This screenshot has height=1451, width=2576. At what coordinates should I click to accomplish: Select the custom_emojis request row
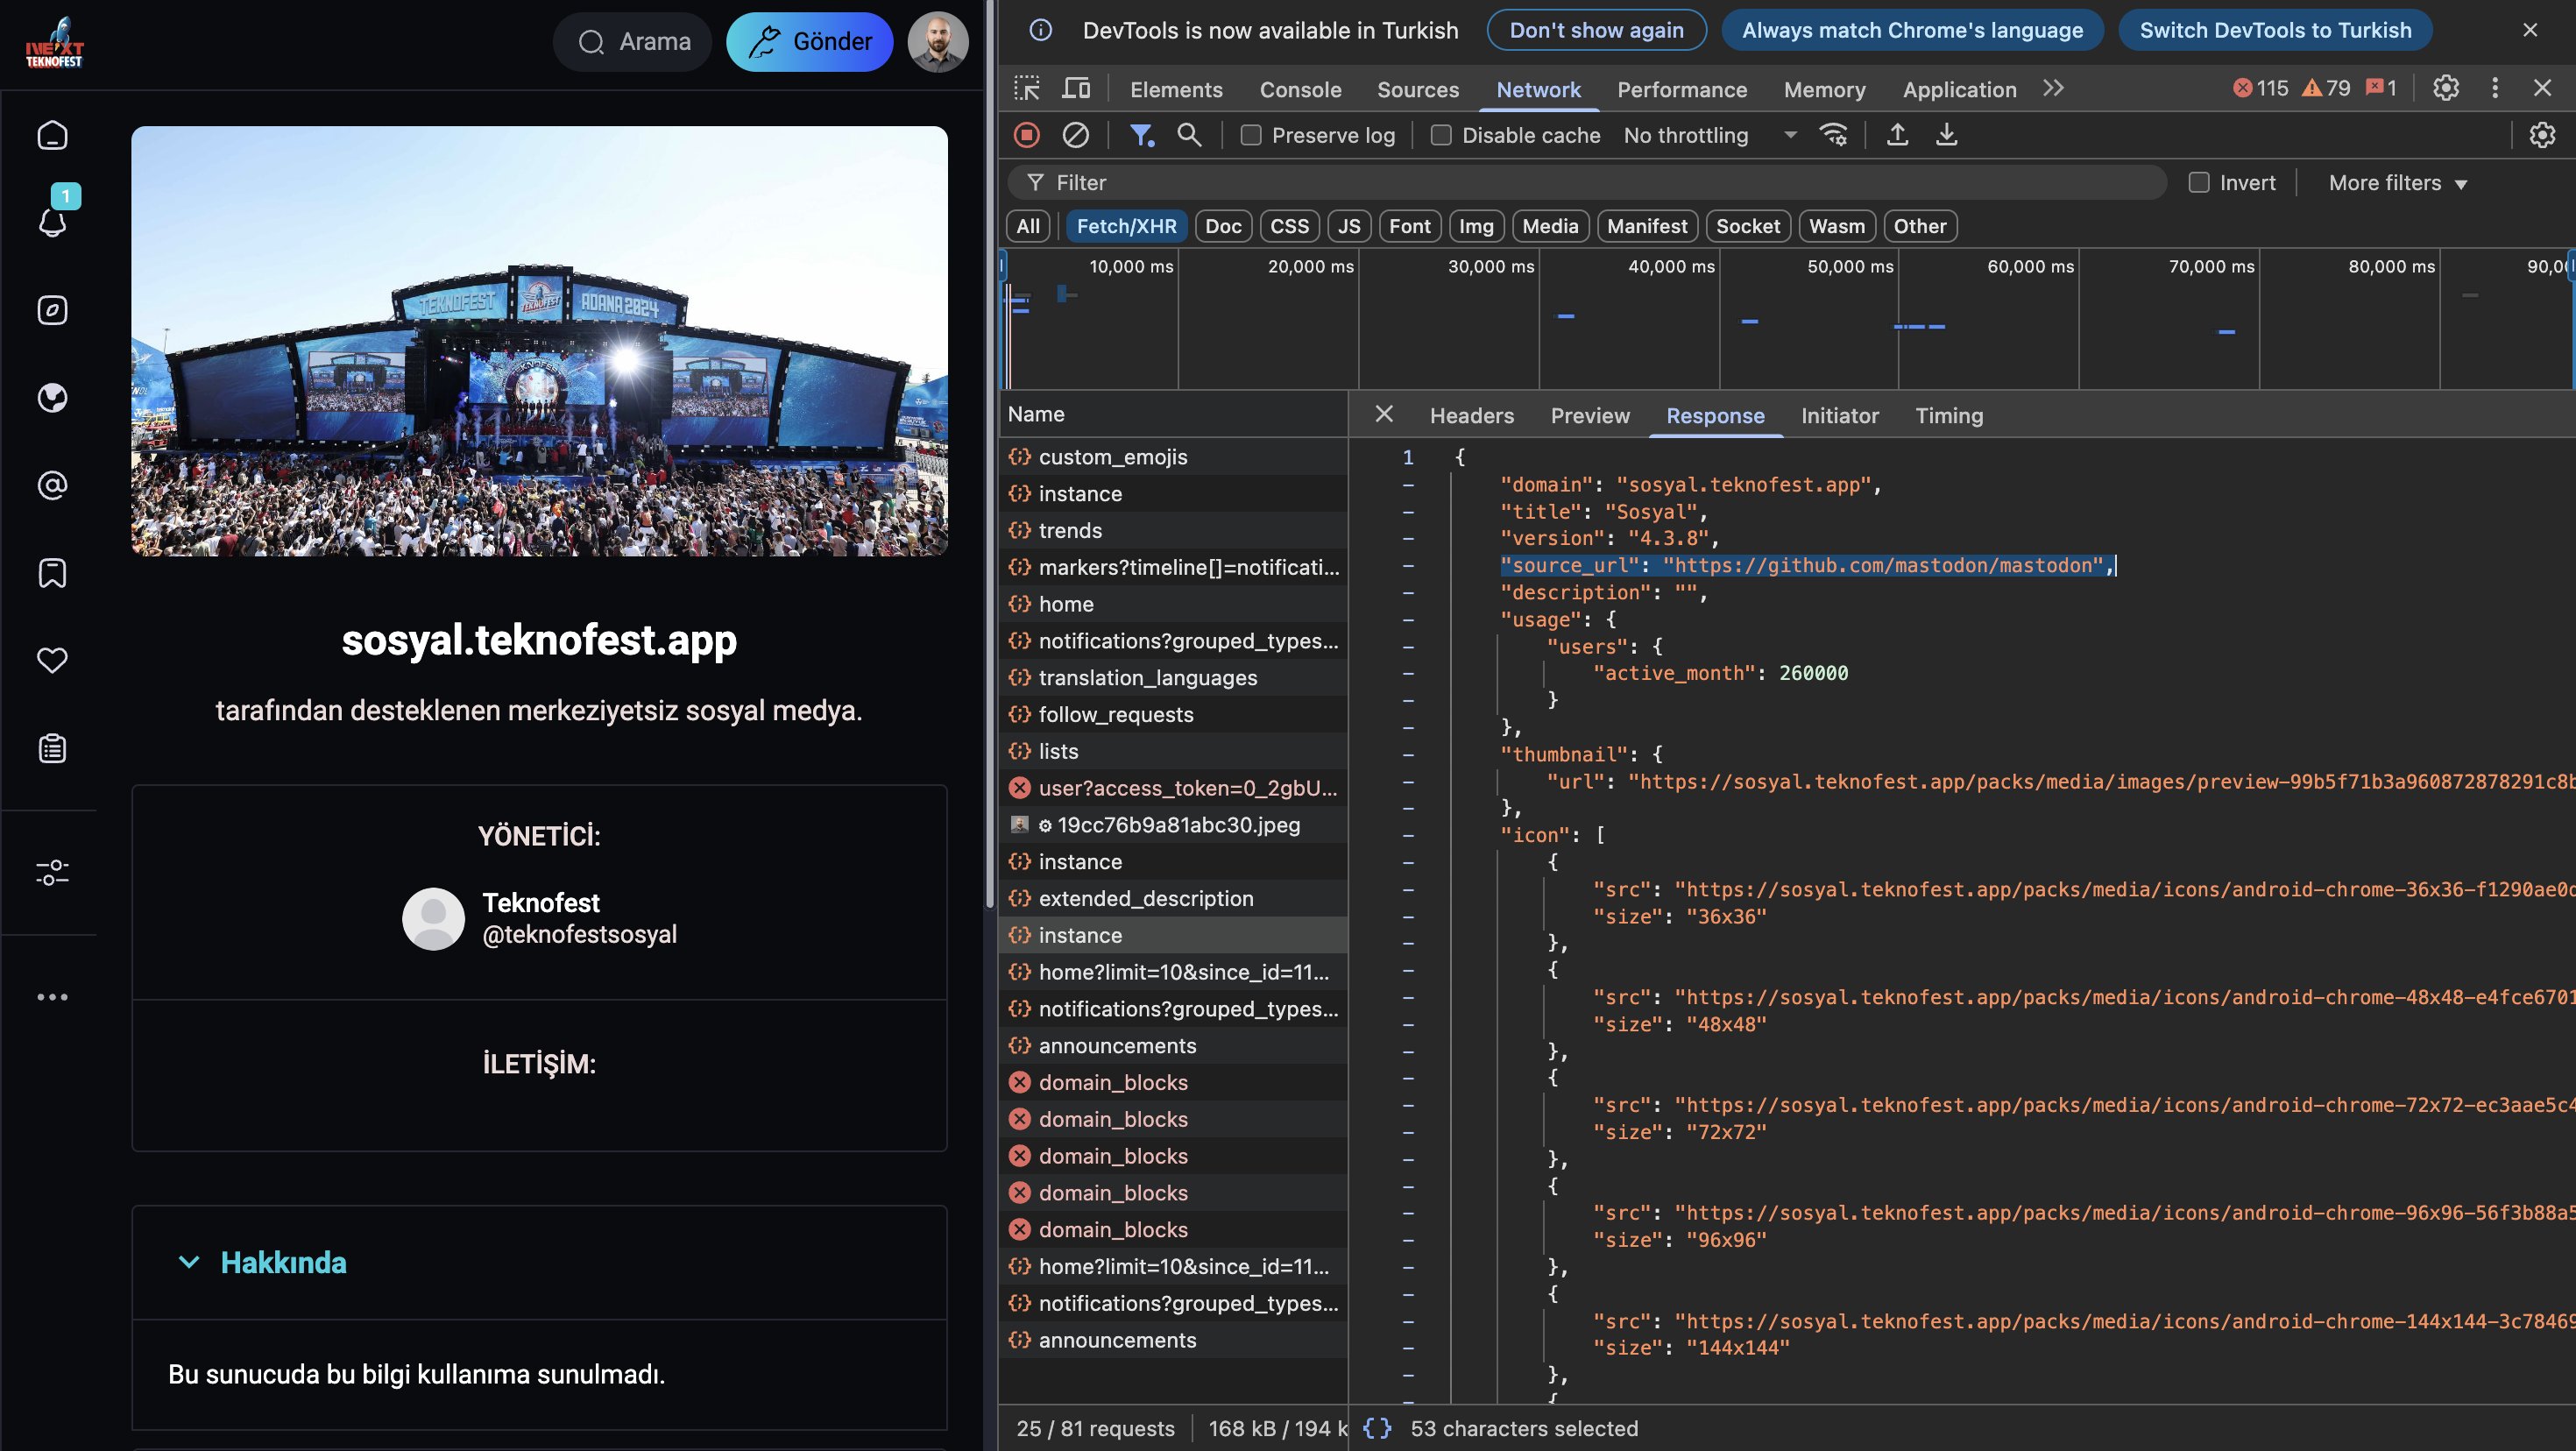(1173, 457)
